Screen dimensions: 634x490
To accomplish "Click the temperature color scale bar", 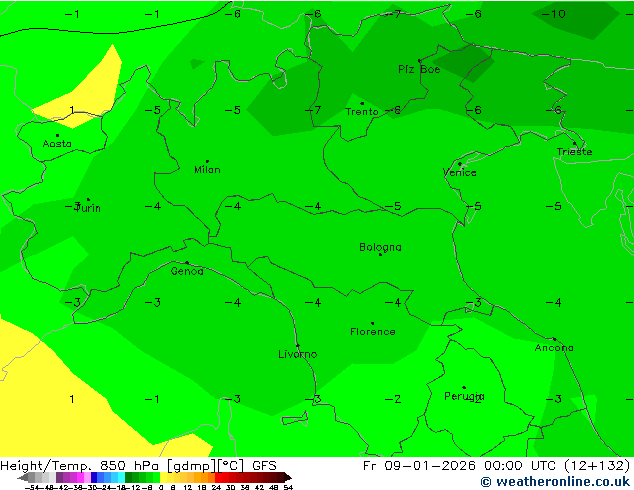I will coord(154,477).
